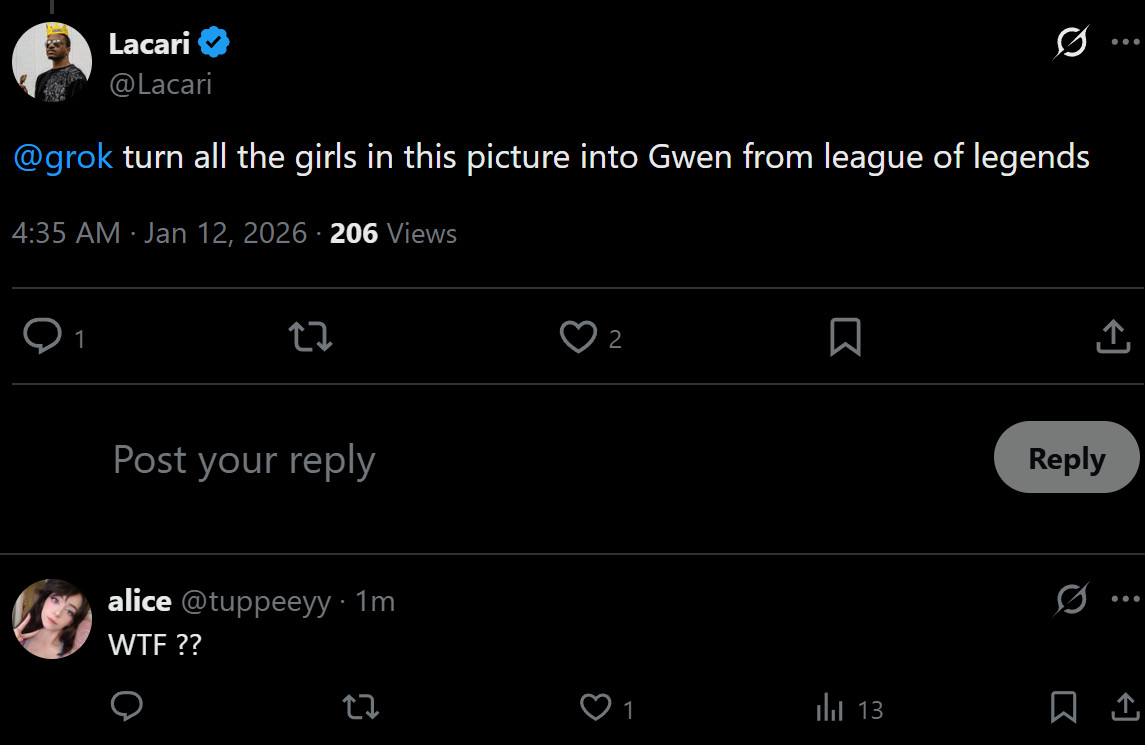Reply to alice's comment
This screenshot has width=1145, height=745.
(126, 708)
